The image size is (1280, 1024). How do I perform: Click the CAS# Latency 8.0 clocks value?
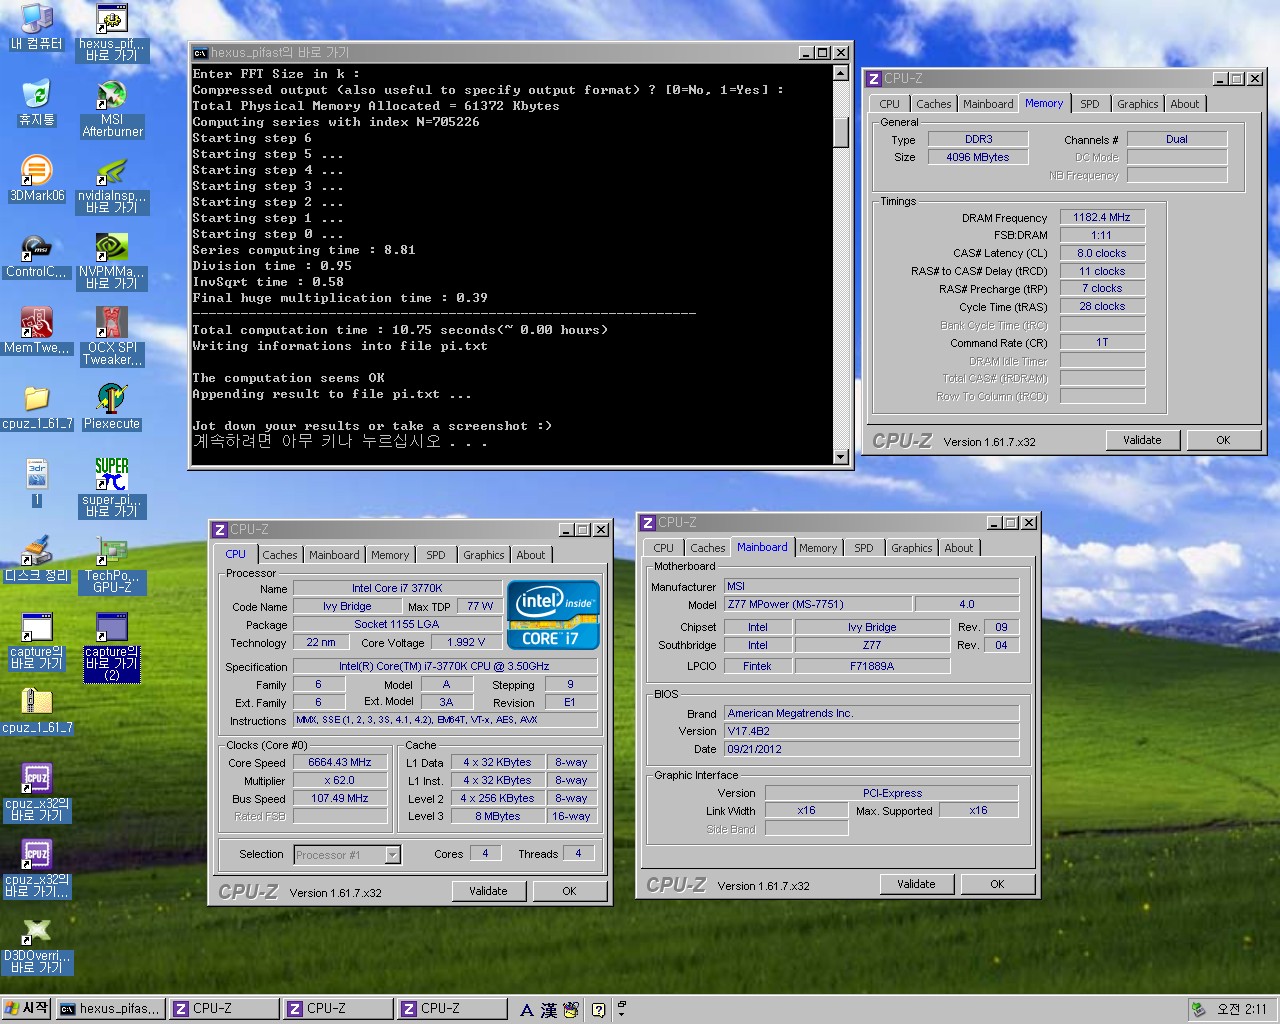(x=1102, y=253)
